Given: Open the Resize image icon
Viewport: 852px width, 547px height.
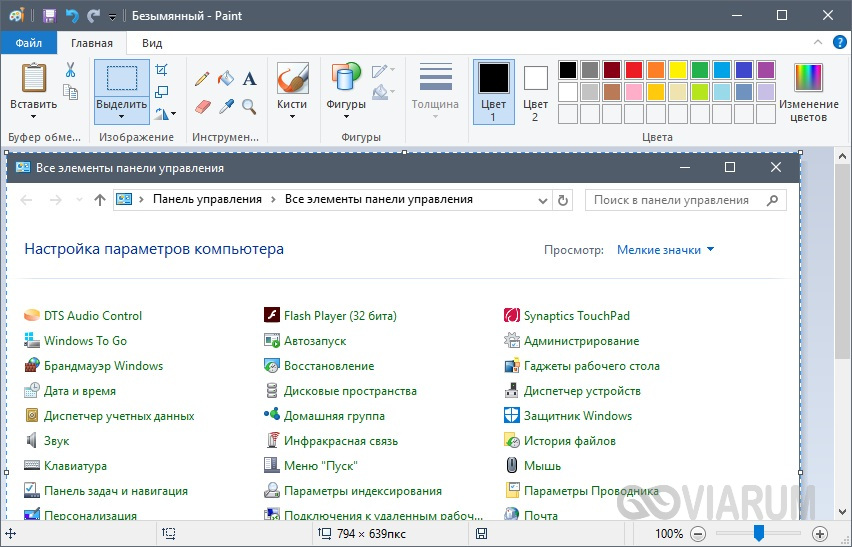Looking at the screenshot, I should (x=161, y=92).
